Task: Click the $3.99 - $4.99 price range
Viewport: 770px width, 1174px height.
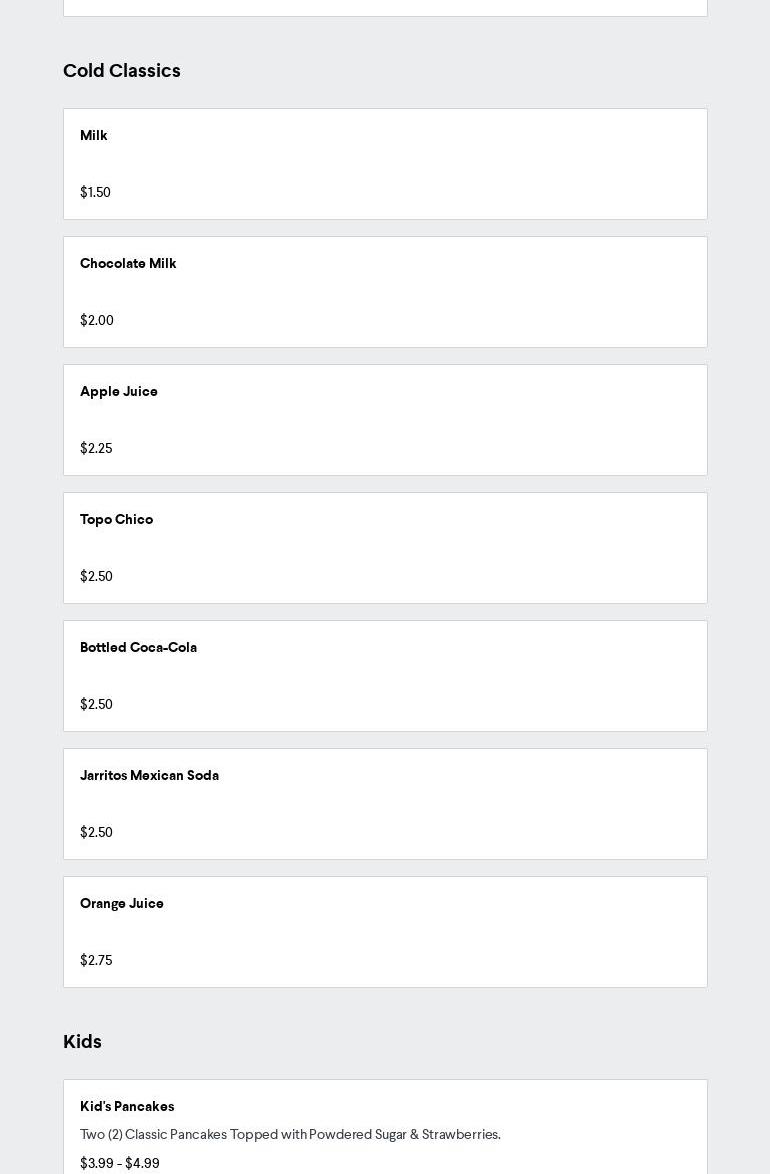Action: 120,1164
